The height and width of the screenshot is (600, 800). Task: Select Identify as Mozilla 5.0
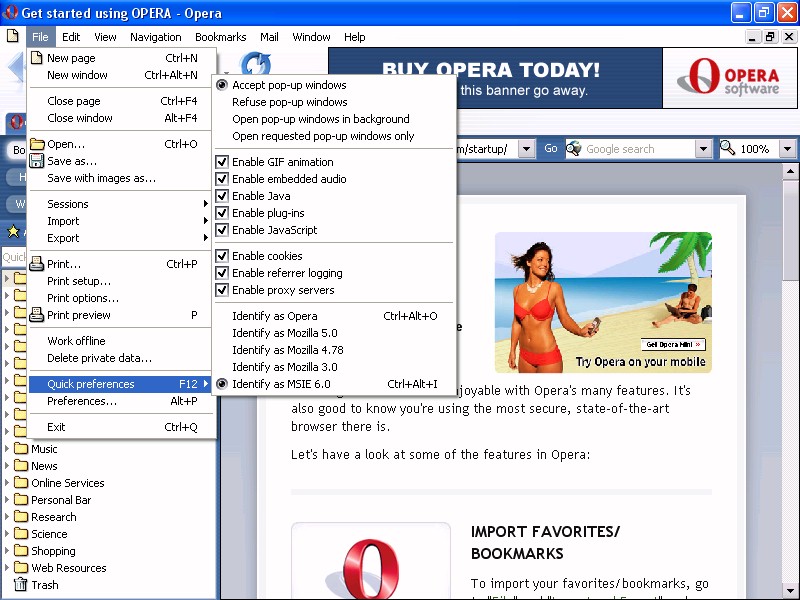pos(334,333)
